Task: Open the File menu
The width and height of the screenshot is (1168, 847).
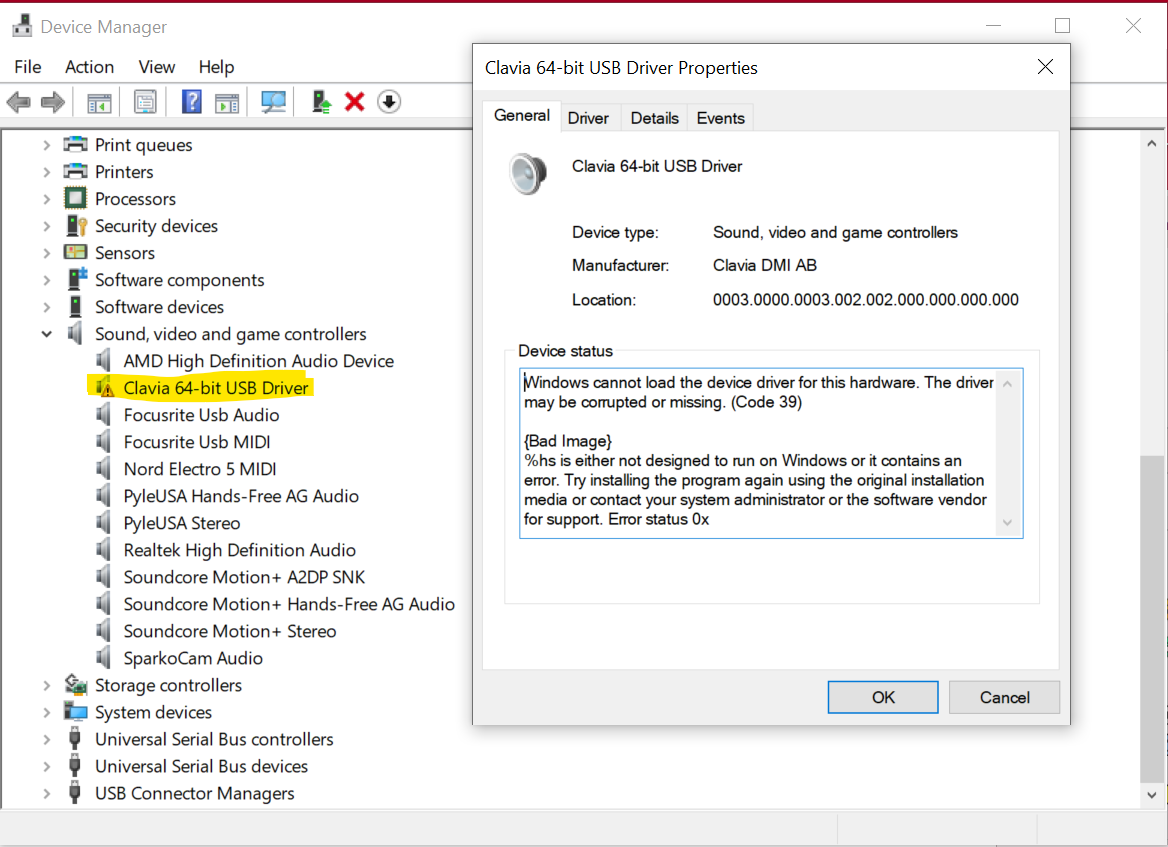Action: (x=28, y=67)
